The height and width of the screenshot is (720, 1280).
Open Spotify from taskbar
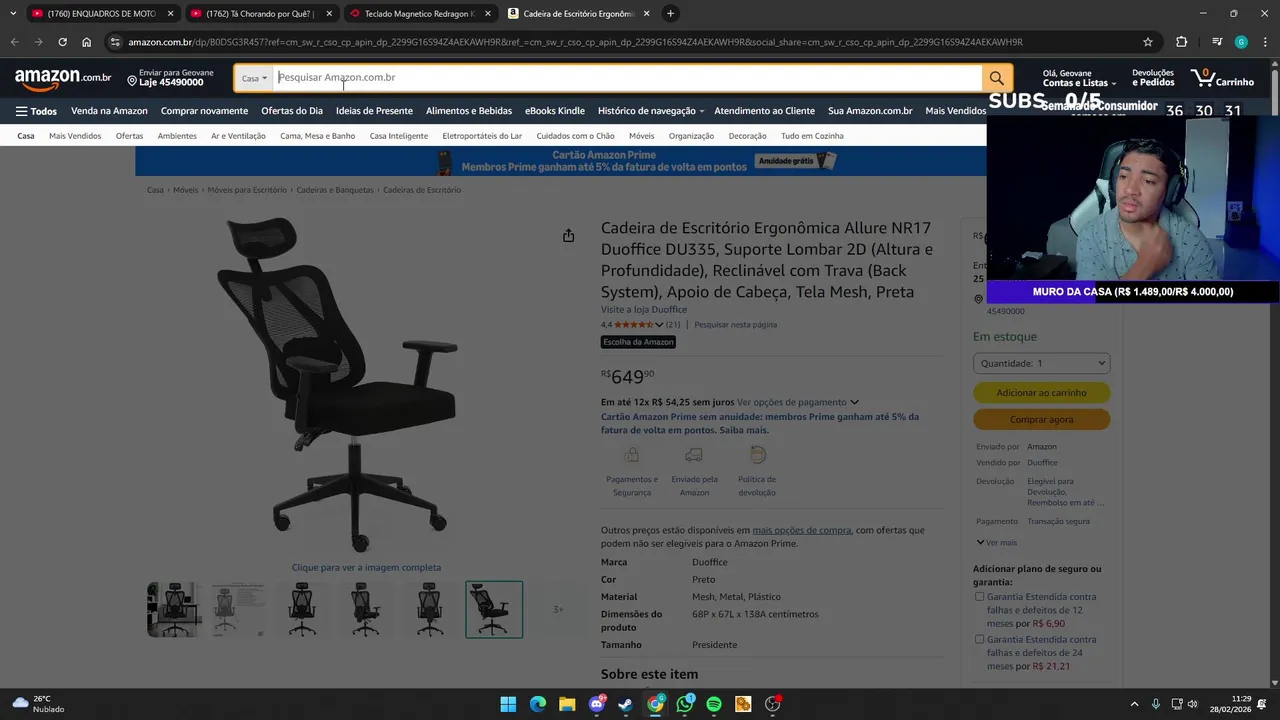714,704
